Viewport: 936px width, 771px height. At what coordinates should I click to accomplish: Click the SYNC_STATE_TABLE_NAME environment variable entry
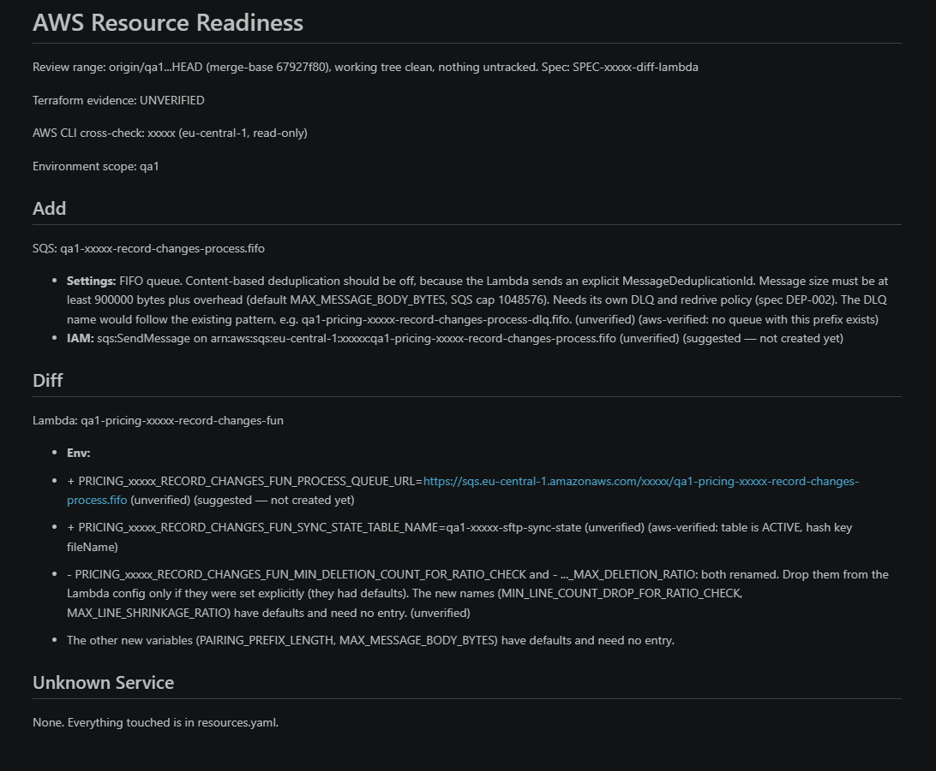tap(459, 537)
